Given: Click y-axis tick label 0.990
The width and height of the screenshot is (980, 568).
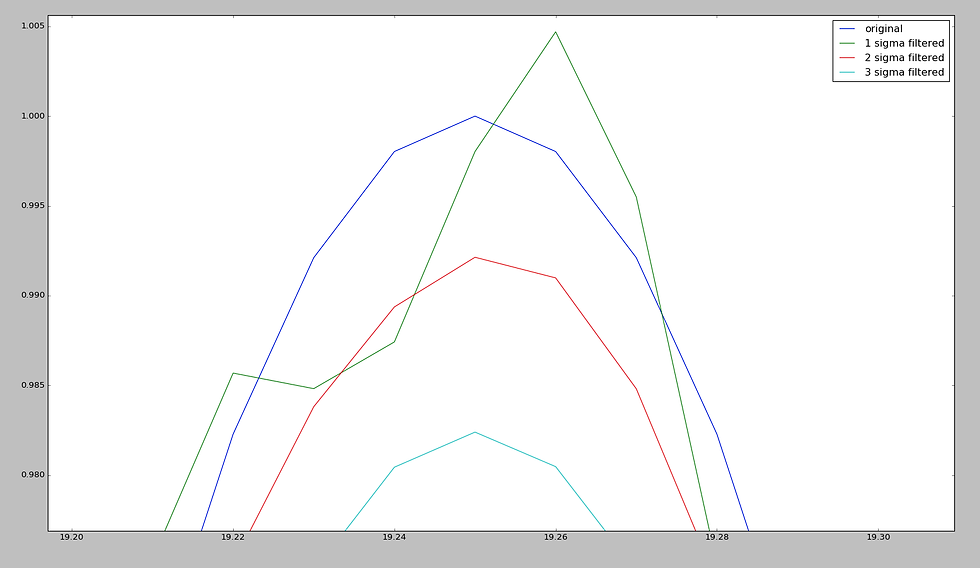Looking at the screenshot, I should [32, 296].
